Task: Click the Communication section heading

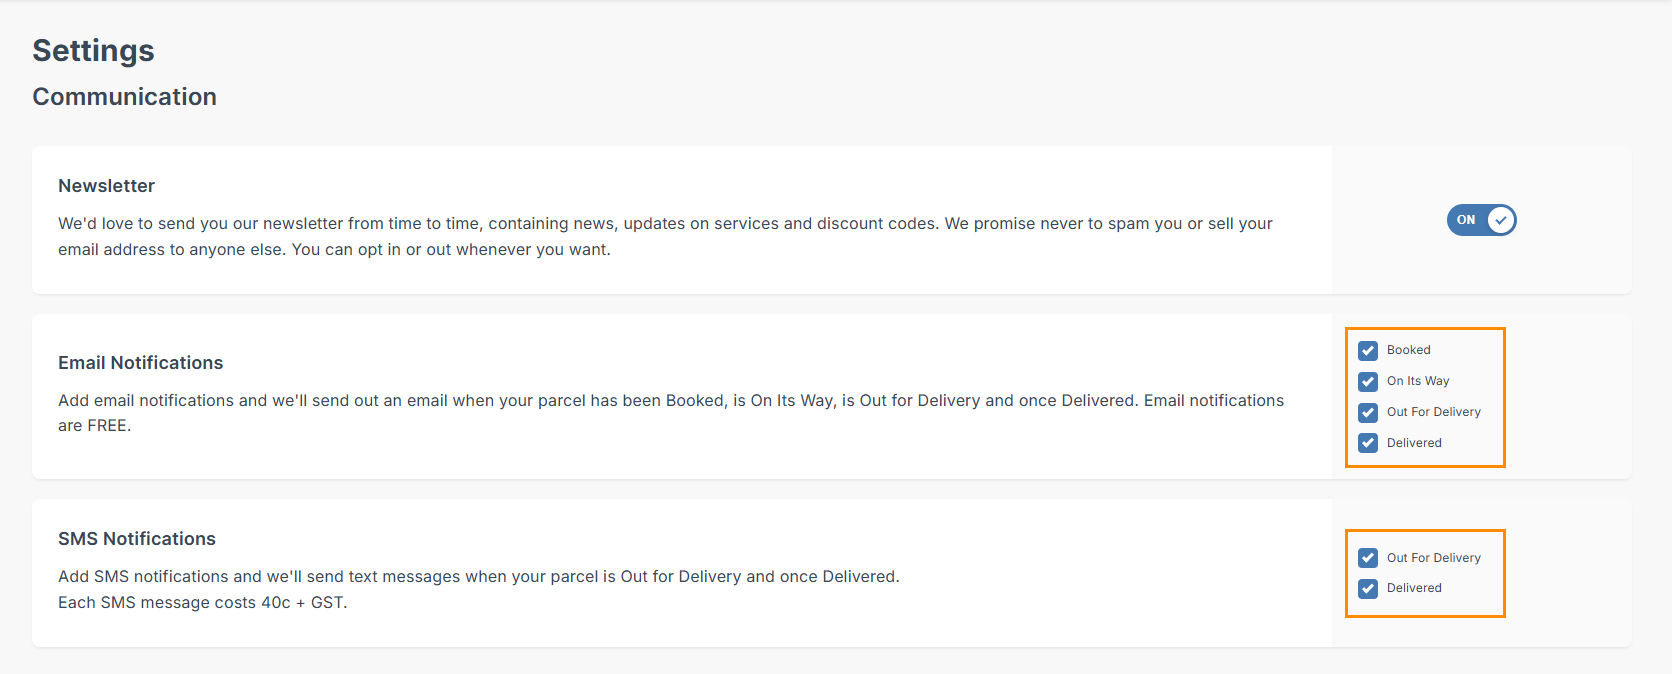Action: 124,97
